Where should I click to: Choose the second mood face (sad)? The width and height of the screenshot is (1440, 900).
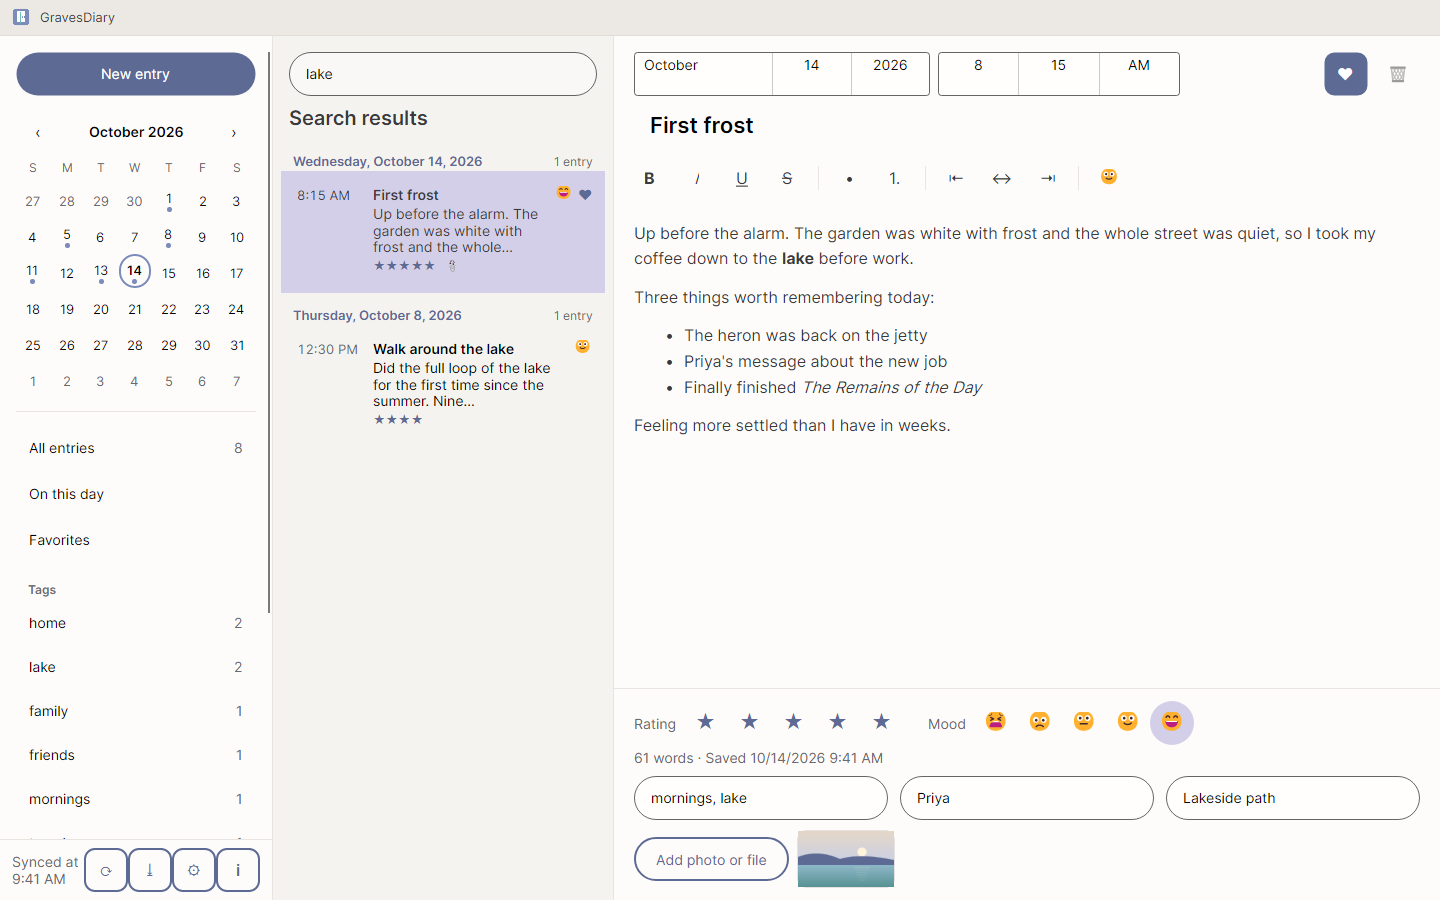click(1040, 722)
